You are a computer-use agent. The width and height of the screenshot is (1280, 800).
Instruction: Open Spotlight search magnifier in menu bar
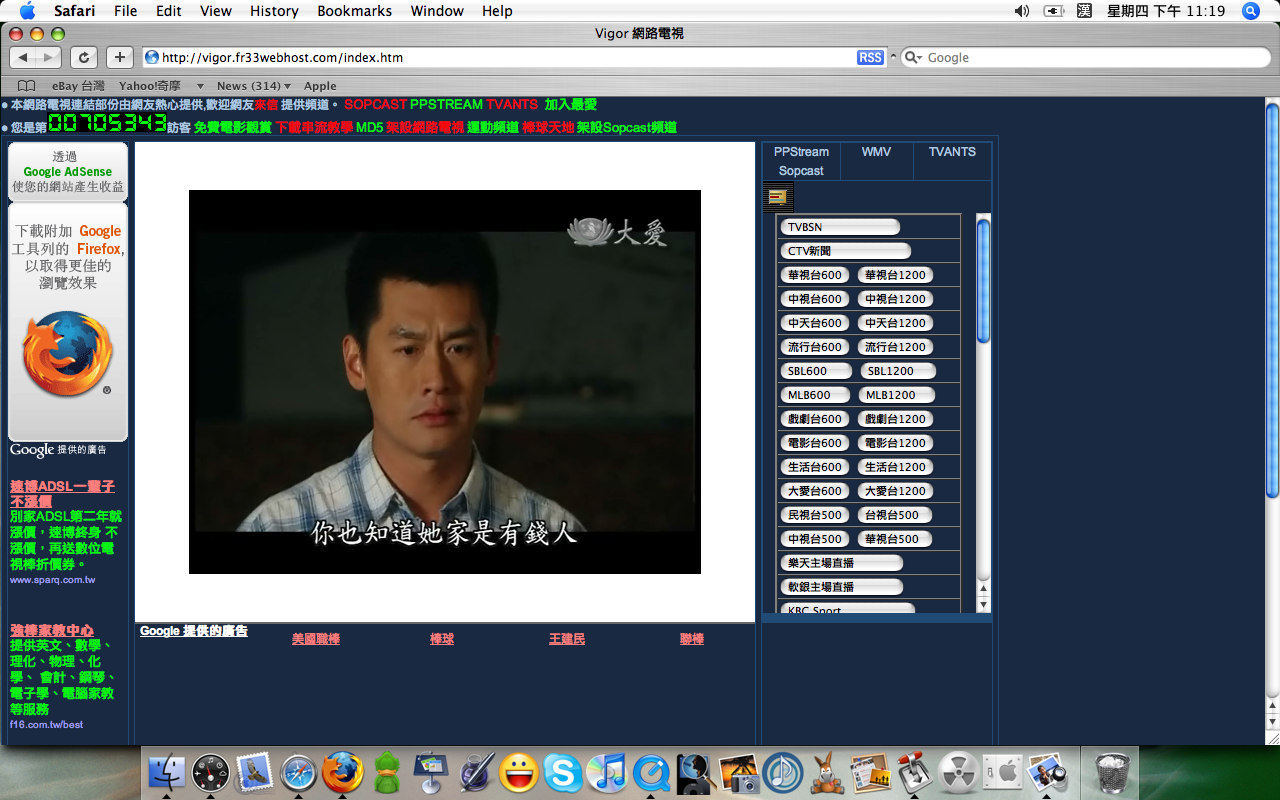(1250, 11)
